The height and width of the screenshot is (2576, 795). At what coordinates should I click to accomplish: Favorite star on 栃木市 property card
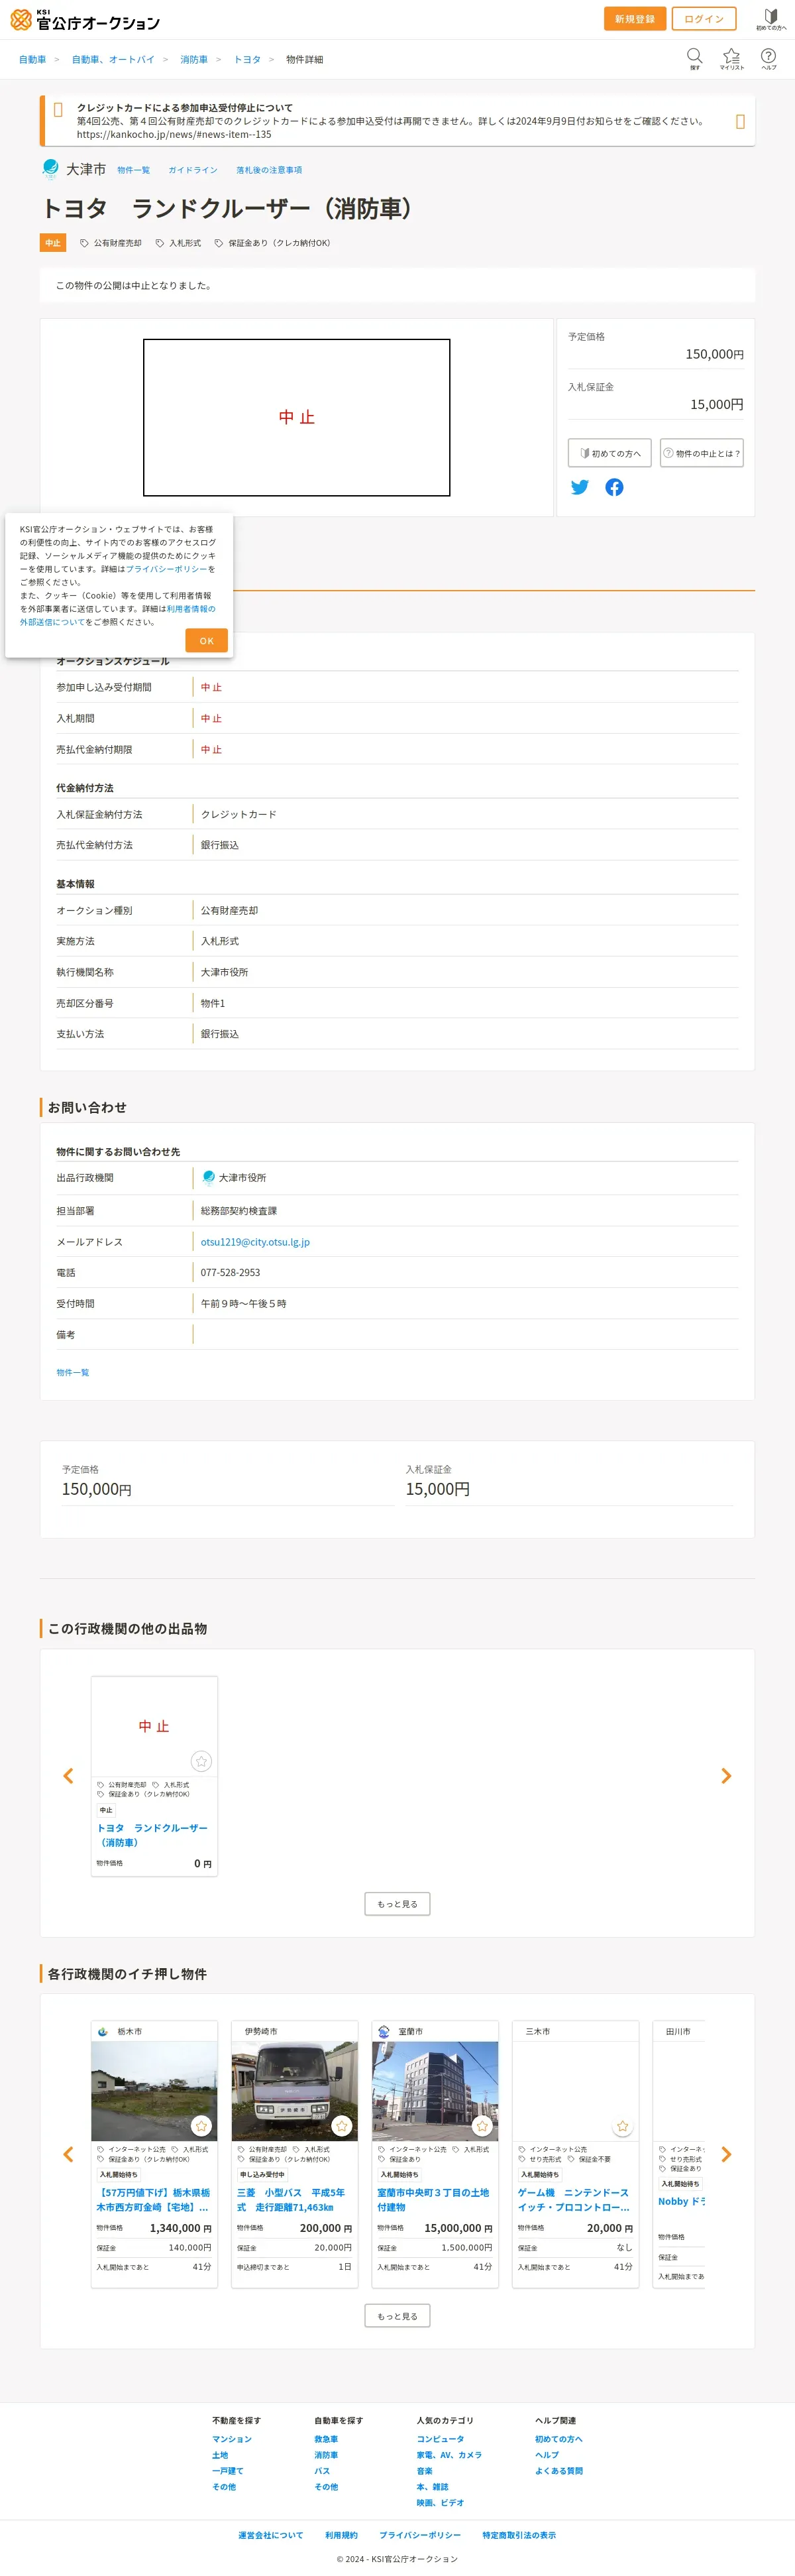[x=201, y=2126]
